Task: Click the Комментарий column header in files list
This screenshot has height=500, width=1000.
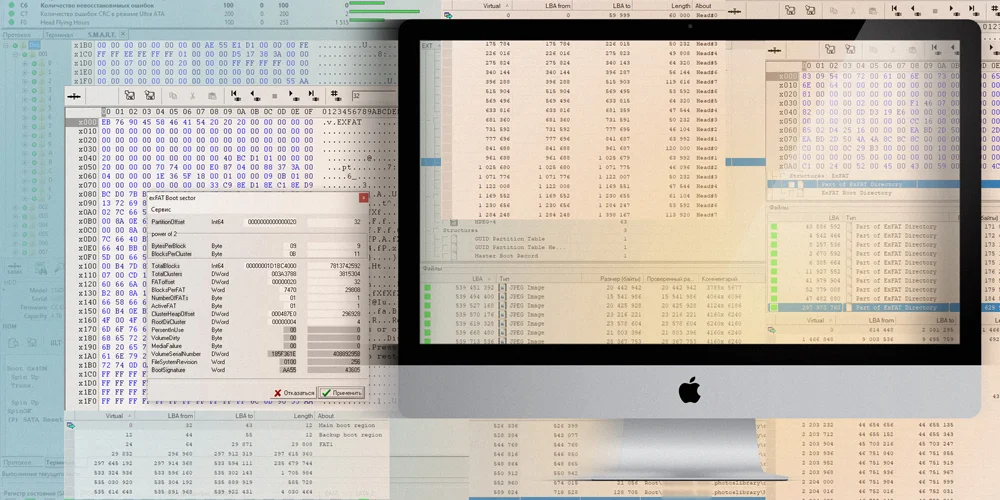Action: click(719, 279)
